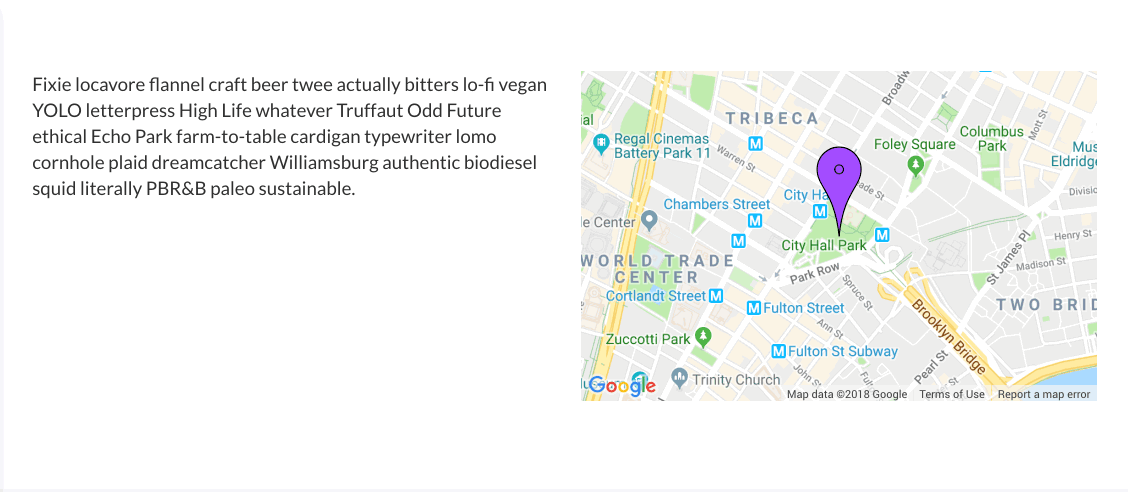Click Report a map error link
The image size is (1128, 492).
coord(1044,394)
